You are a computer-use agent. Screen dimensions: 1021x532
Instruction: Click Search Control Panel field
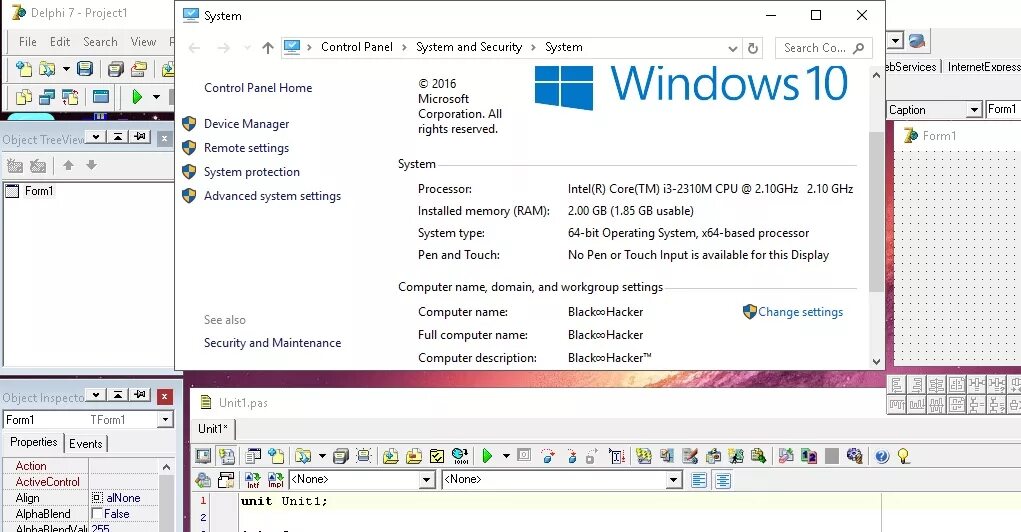pos(823,48)
